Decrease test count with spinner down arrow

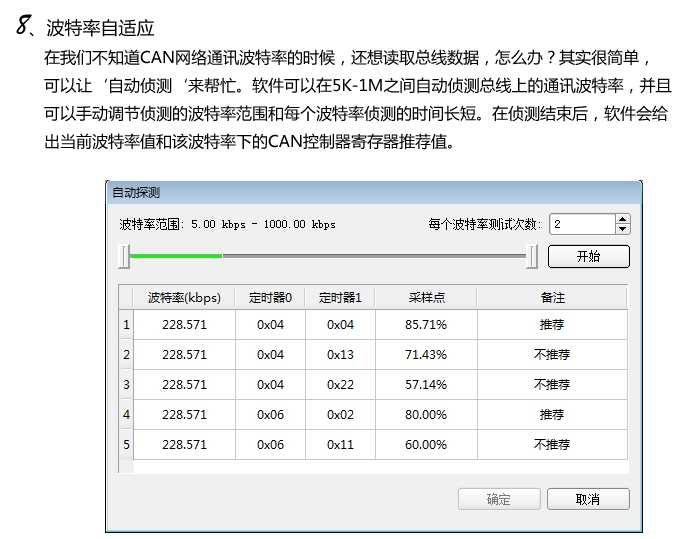coord(623,230)
